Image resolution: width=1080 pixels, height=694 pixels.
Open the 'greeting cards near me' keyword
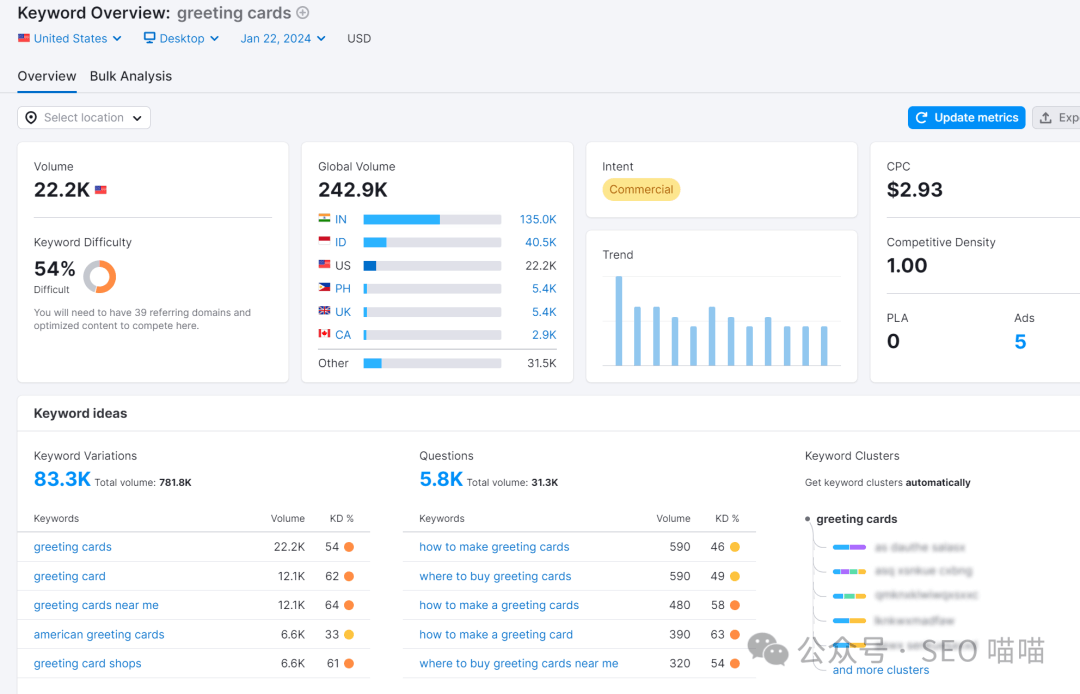96,605
